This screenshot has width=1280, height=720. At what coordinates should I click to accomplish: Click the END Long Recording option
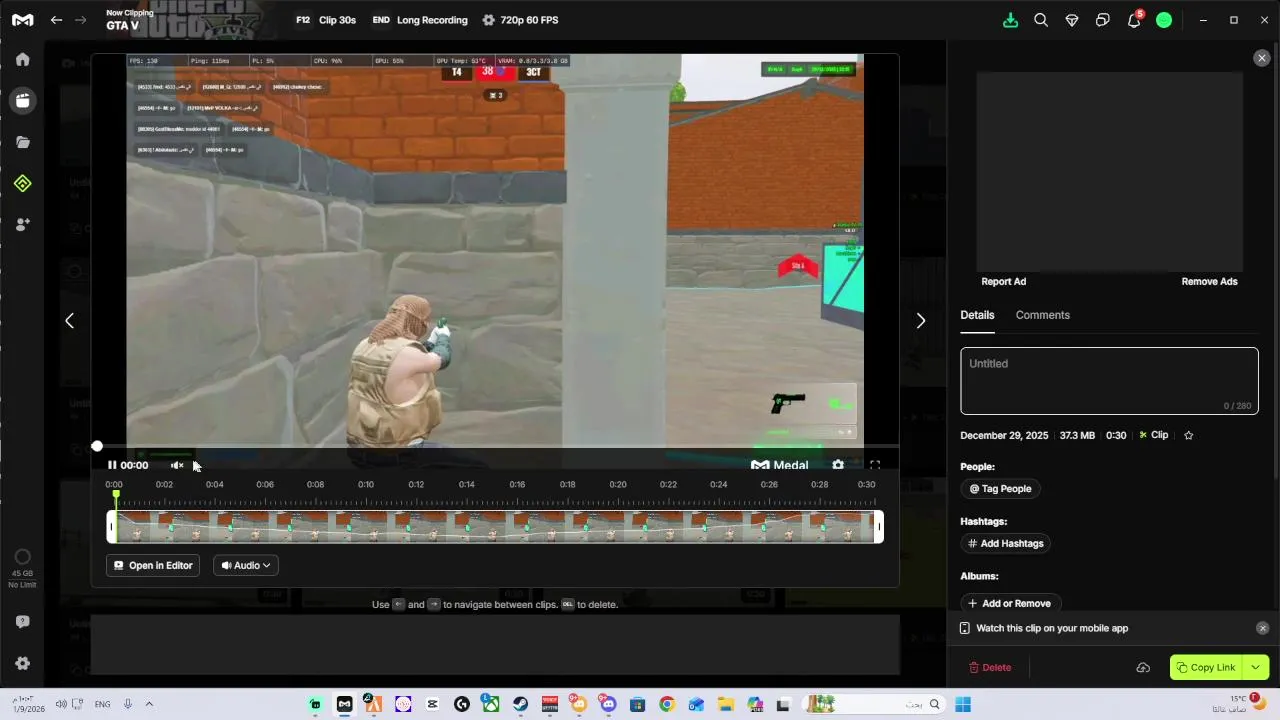[420, 20]
